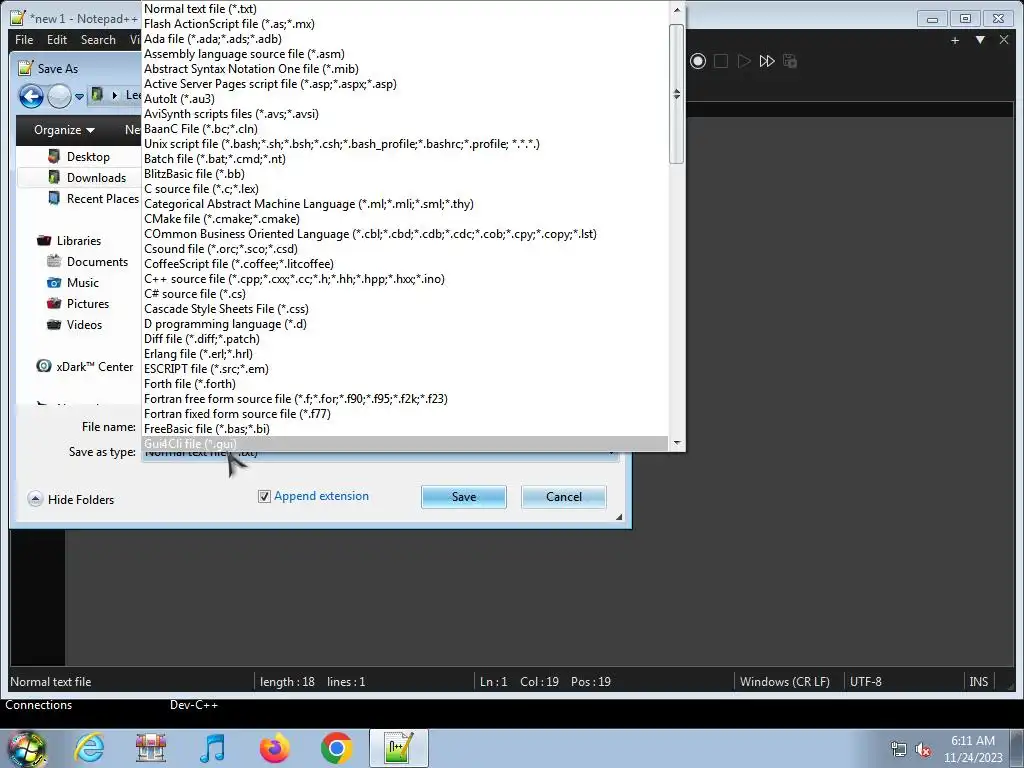The image size is (1024, 768).
Task: Open the Edit menu
Action: pos(57,40)
